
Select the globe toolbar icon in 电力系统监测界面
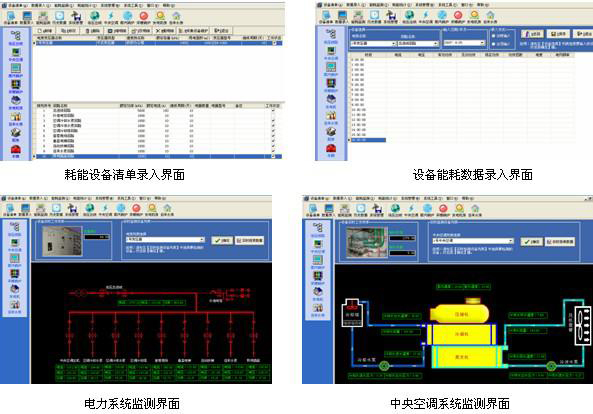[90, 208]
